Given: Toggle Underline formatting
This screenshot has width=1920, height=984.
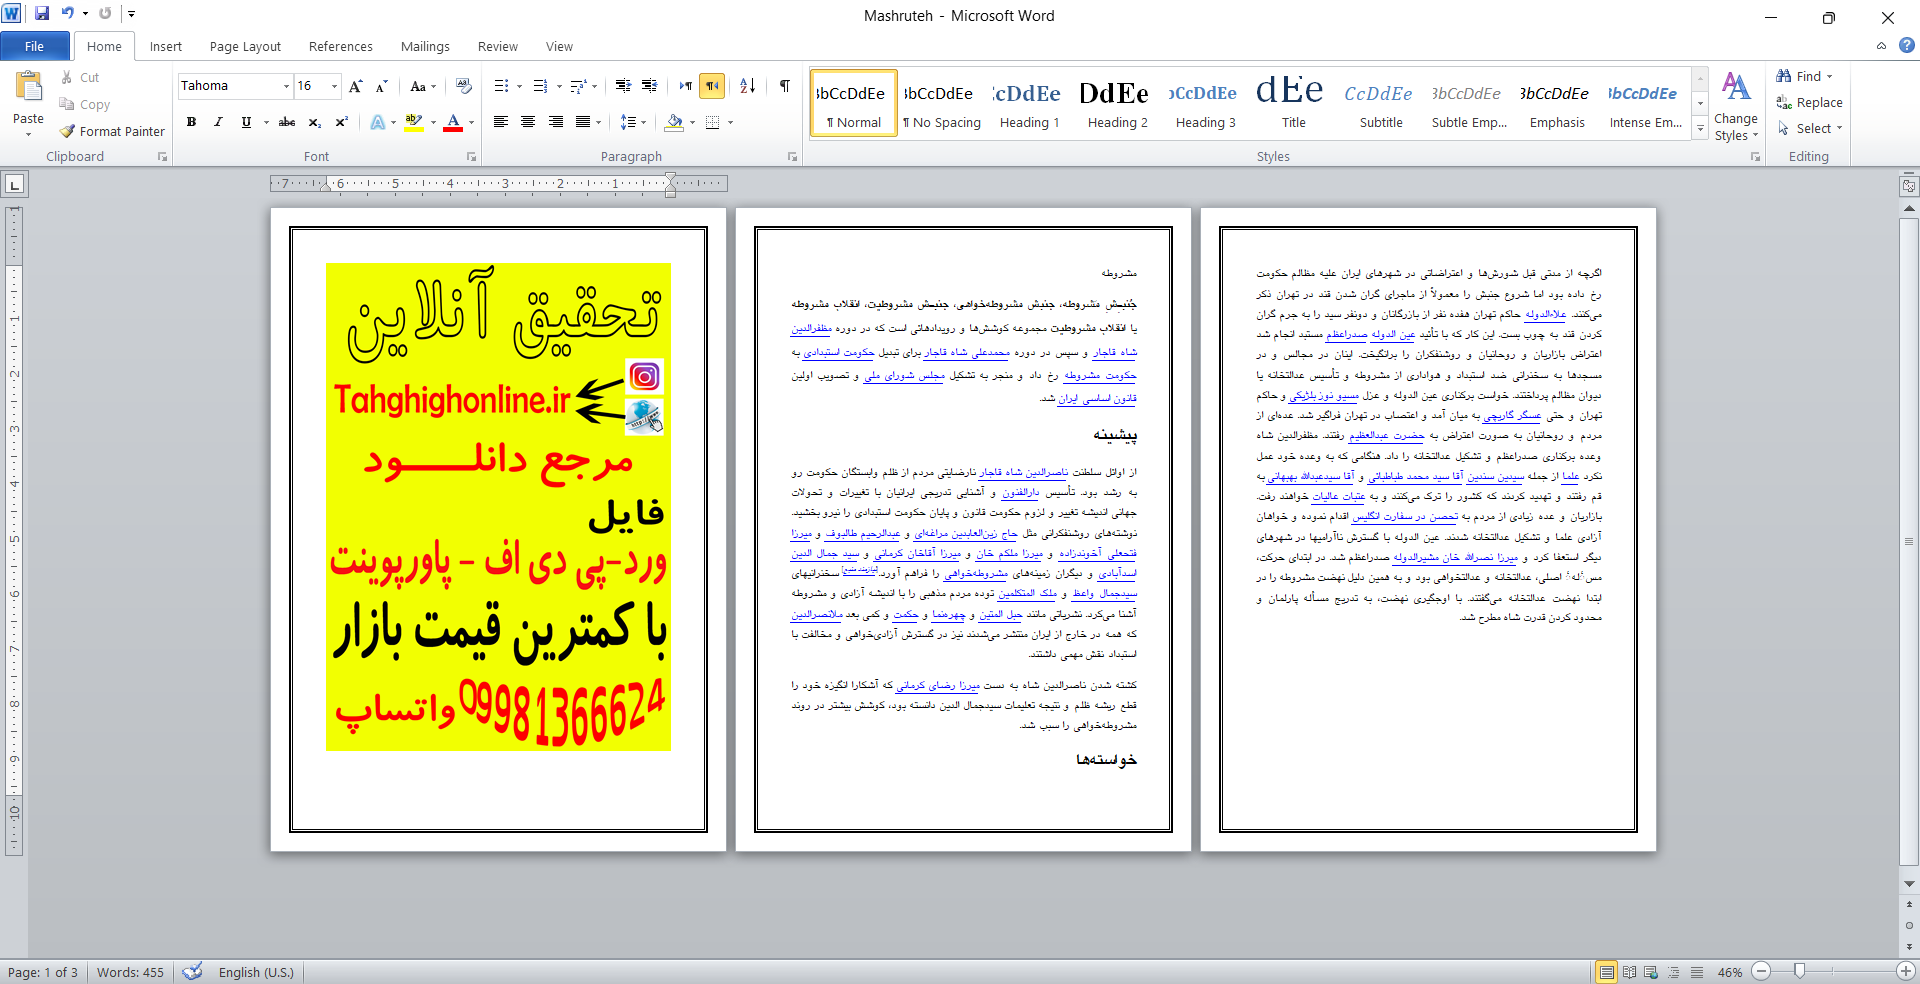Looking at the screenshot, I should click(x=246, y=122).
